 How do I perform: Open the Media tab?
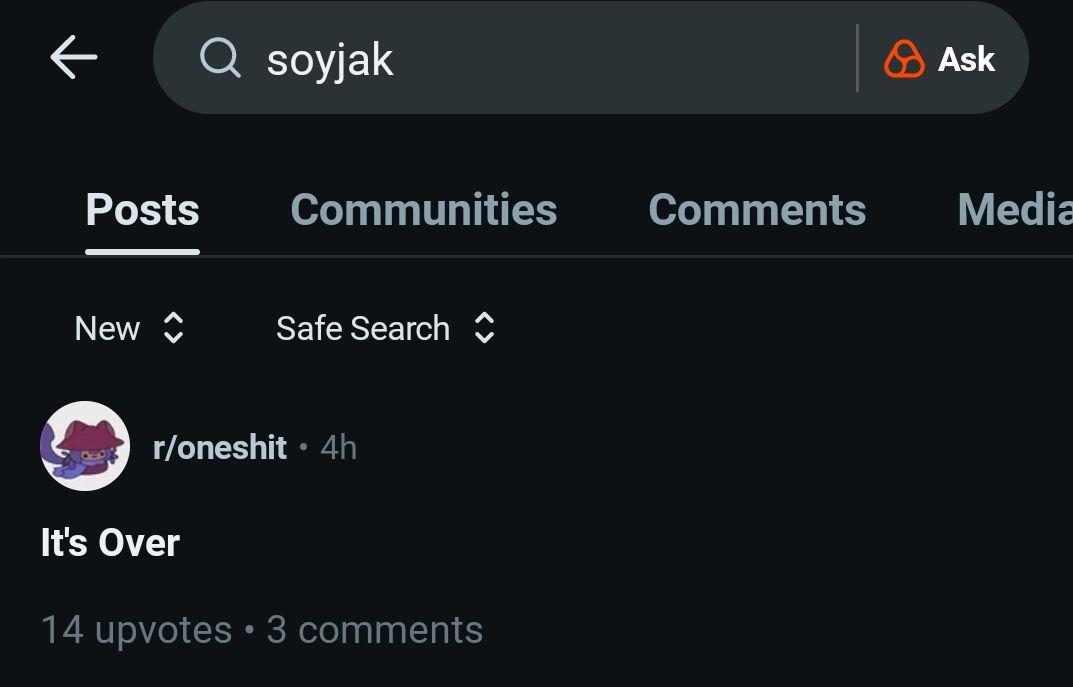click(x=1013, y=210)
